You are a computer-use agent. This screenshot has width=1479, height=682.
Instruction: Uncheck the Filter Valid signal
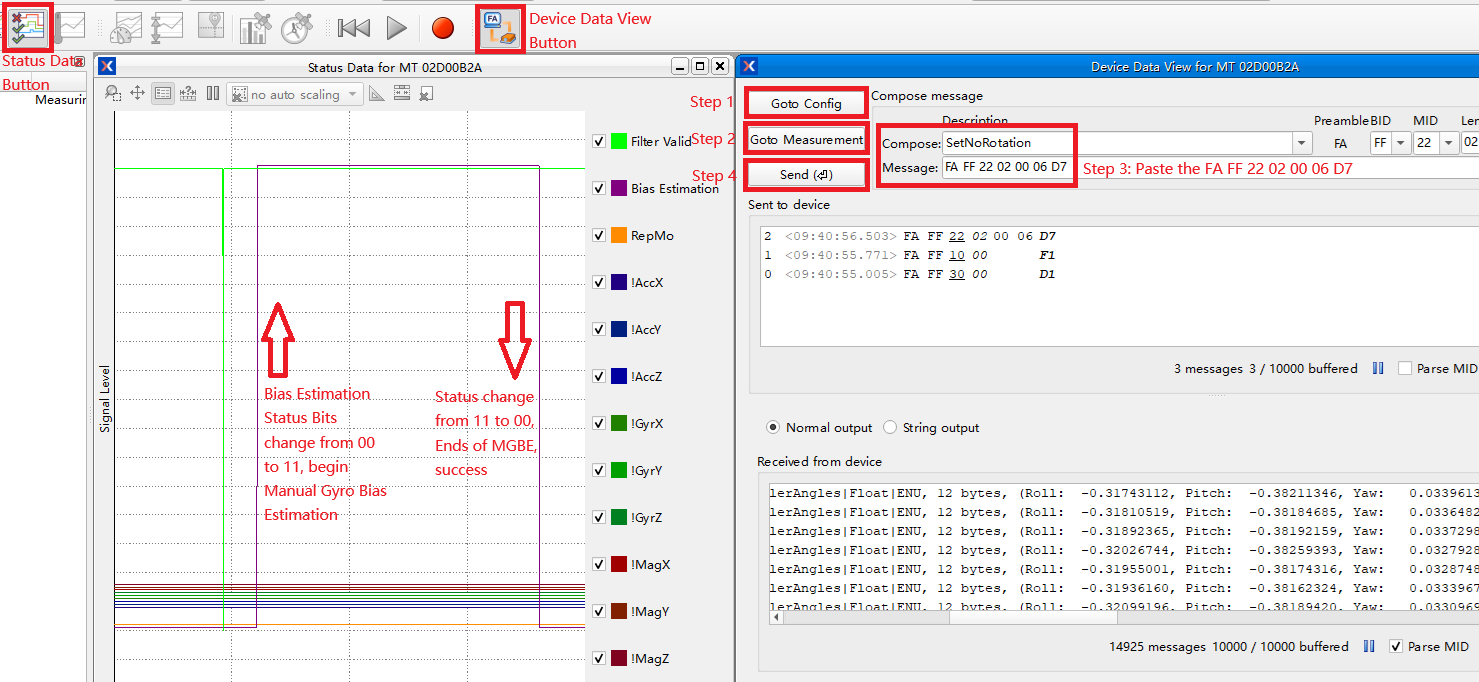click(598, 140)
